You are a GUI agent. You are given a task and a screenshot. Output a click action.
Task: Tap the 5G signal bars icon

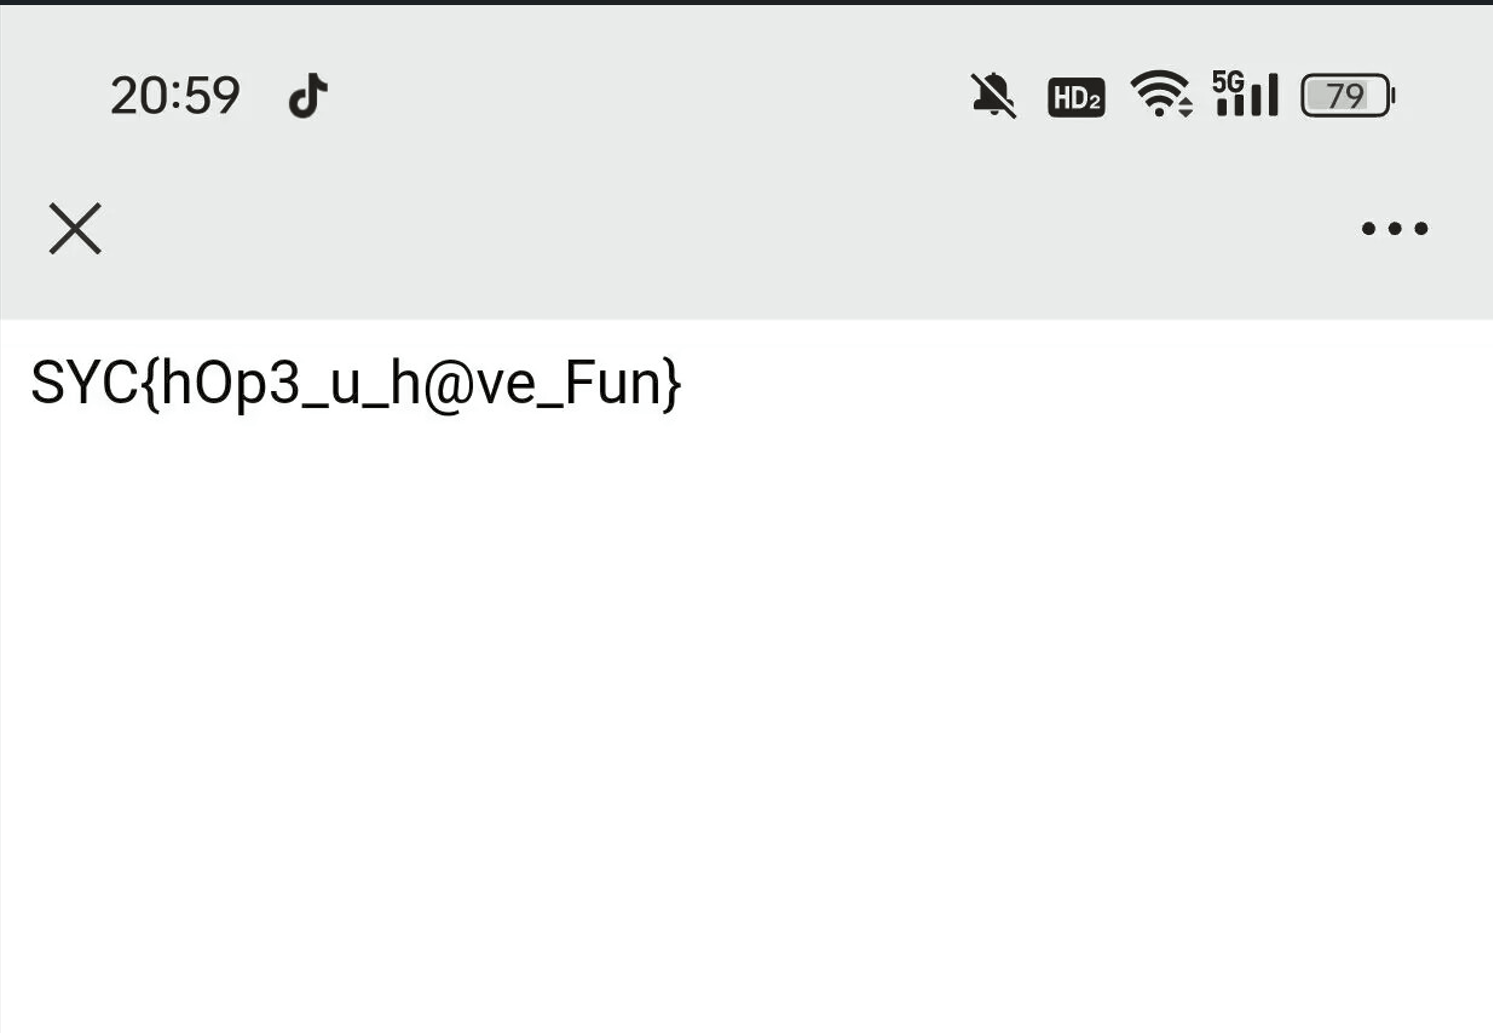(x=1245, y=94)
